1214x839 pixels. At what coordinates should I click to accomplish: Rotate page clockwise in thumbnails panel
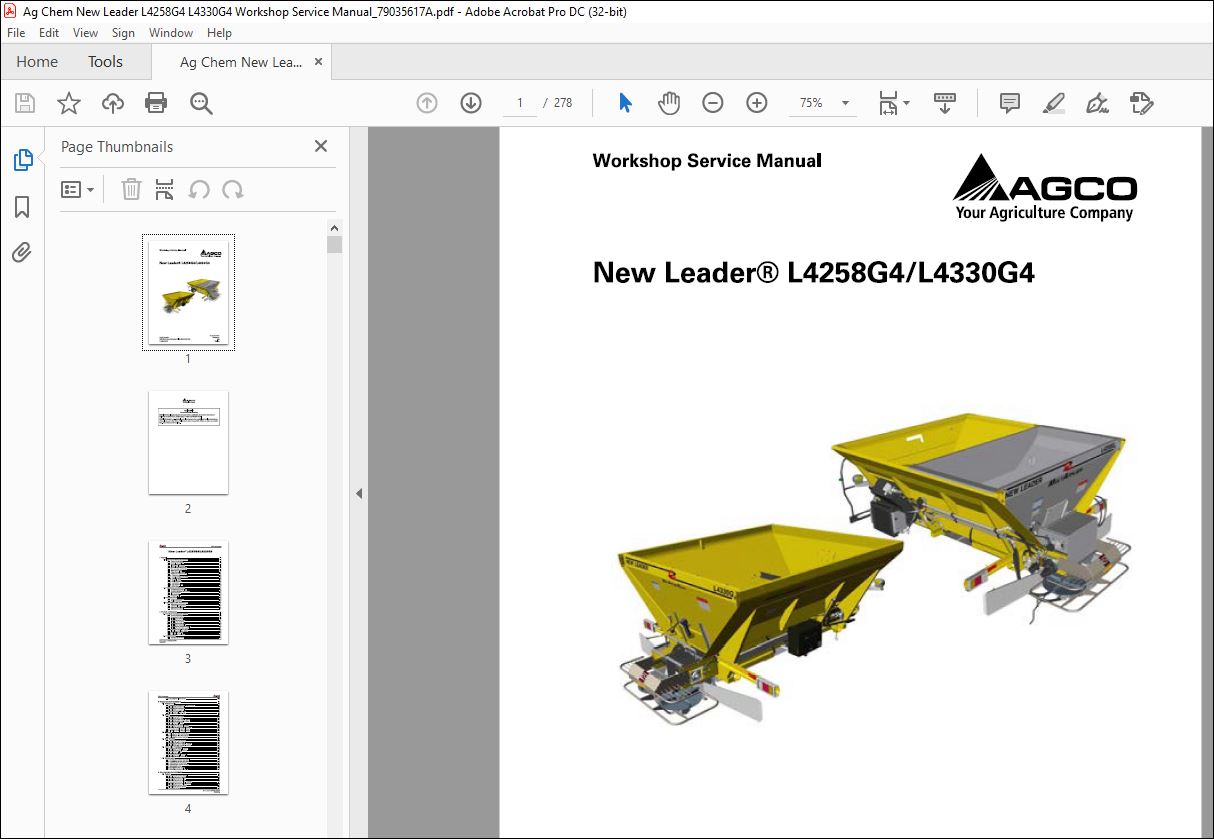tap(233, 189)
